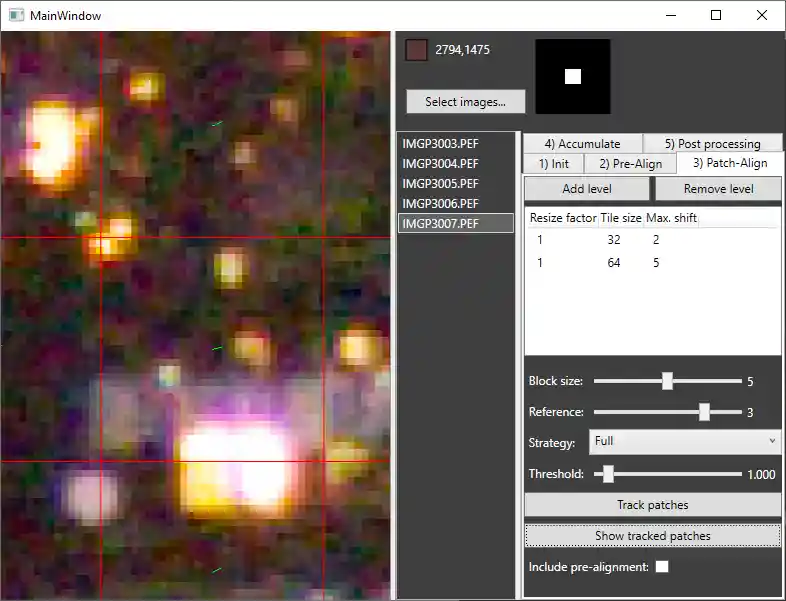Select the level row with tile size 64
The width and height of the screenshot is (786, 601).
point(652,263)
